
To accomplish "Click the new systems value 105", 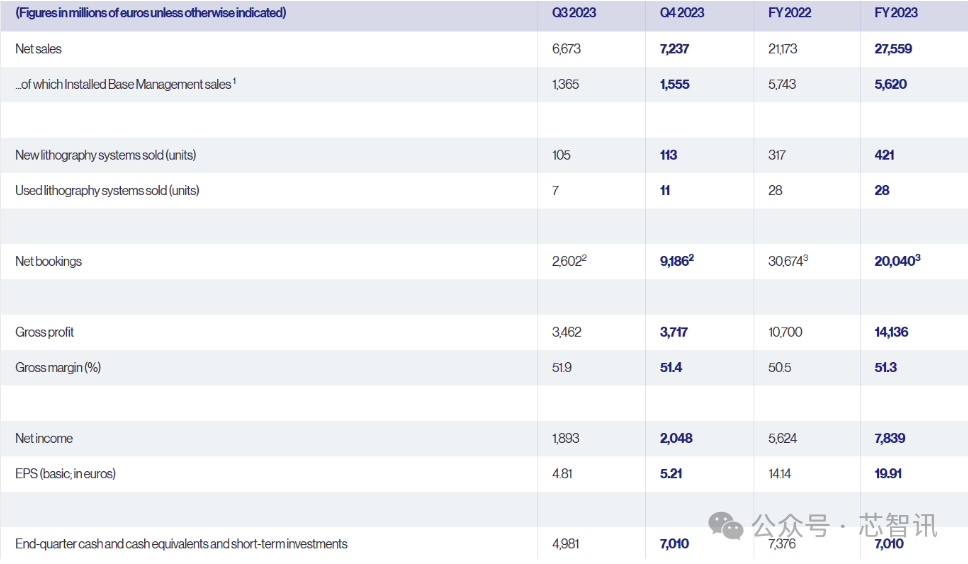I will [561, 155].
